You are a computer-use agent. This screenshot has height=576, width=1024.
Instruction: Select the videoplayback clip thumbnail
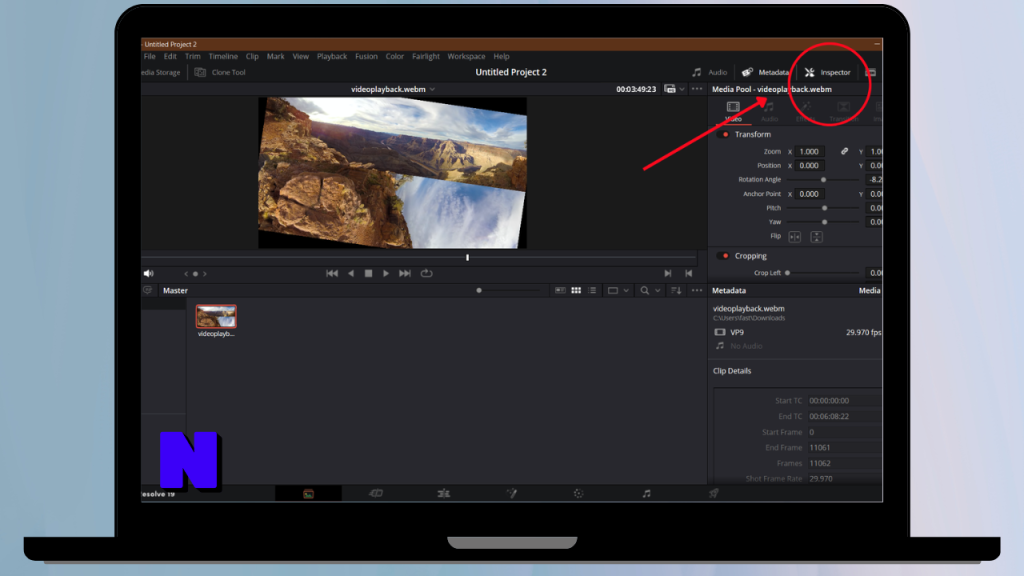tap(216, 317)
